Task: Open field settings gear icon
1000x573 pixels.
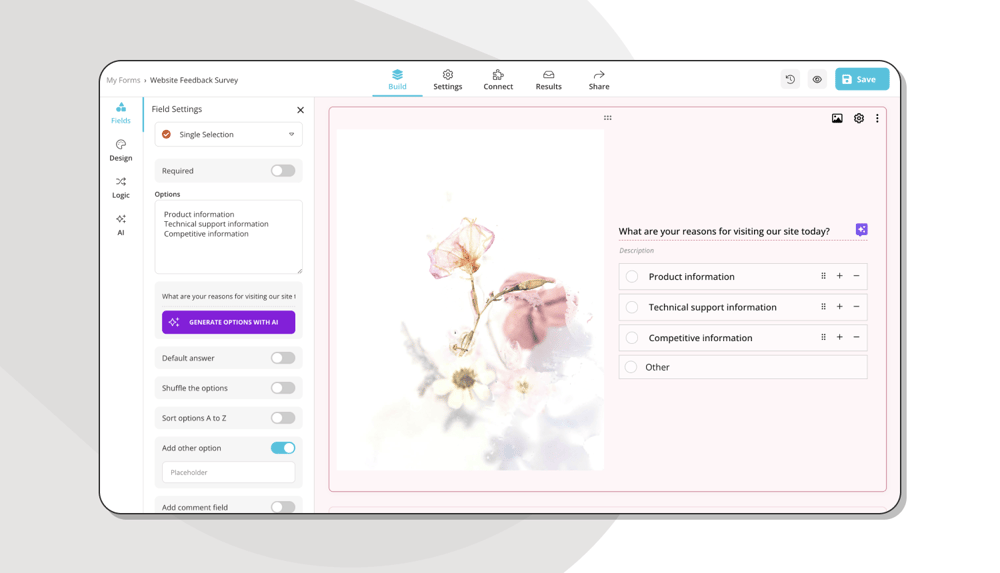Action: coord(858,118)
